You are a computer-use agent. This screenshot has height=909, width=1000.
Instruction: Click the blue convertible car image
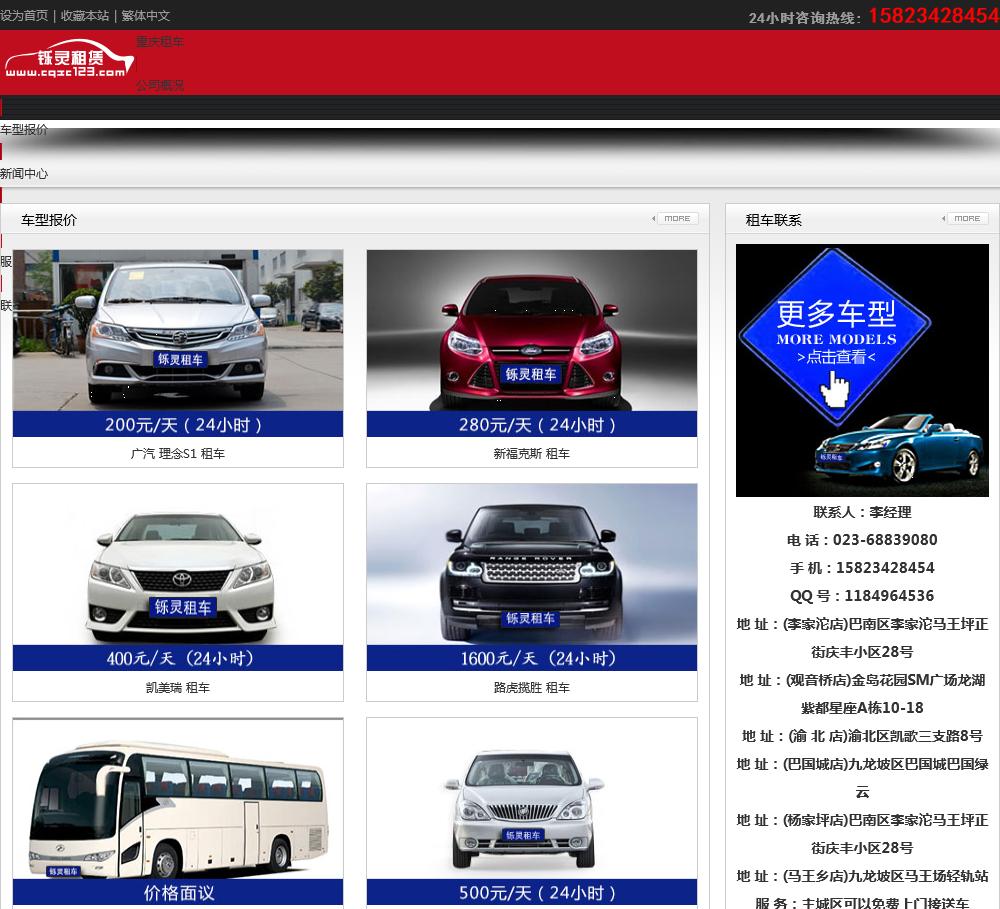pyautogui.click(x=900, y=448)
